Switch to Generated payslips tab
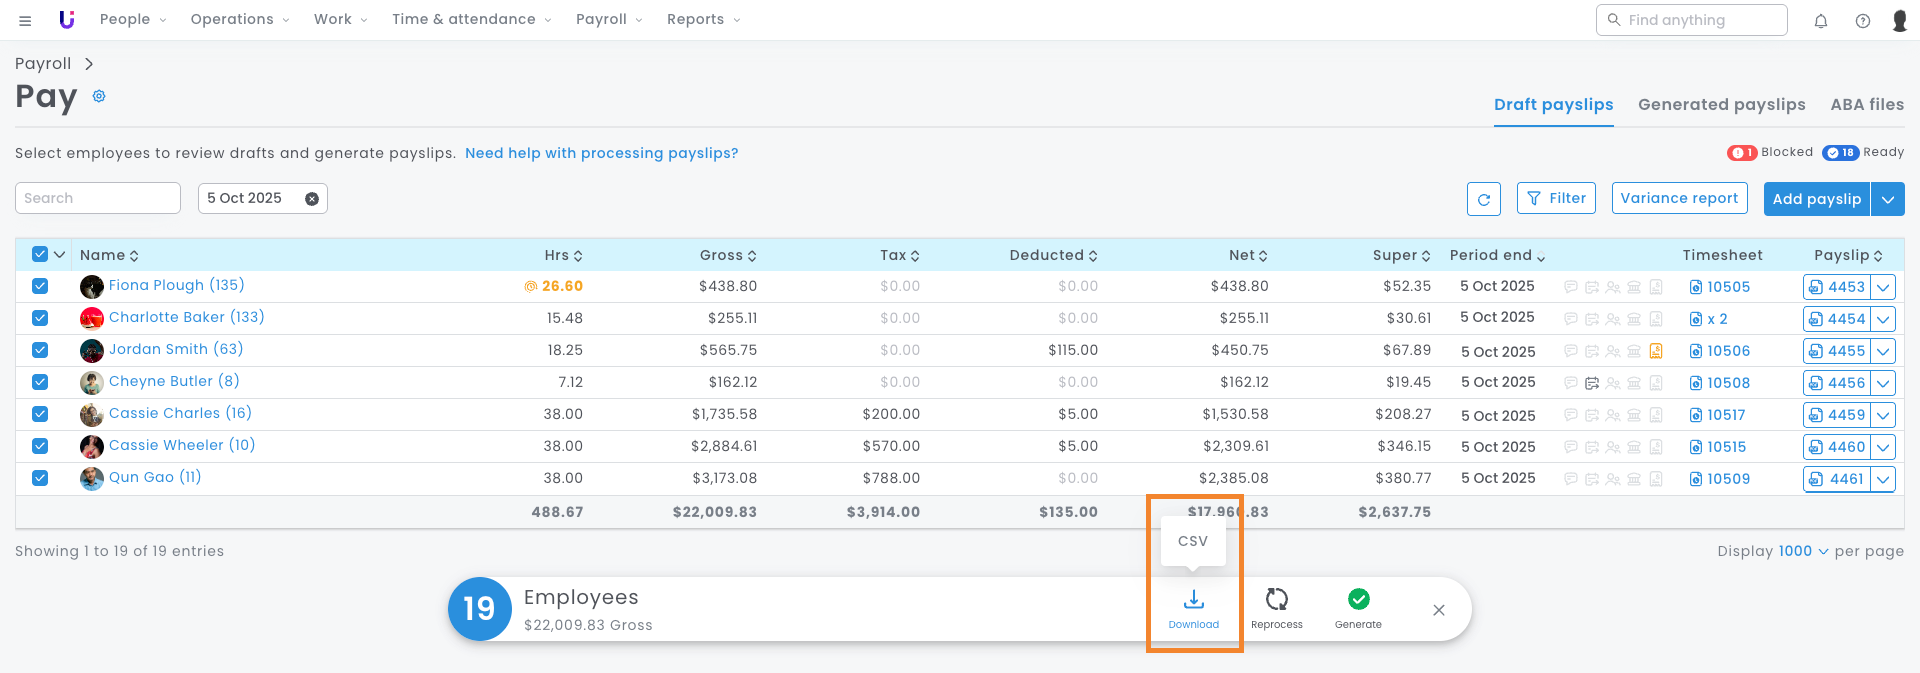 [1721, 104]
